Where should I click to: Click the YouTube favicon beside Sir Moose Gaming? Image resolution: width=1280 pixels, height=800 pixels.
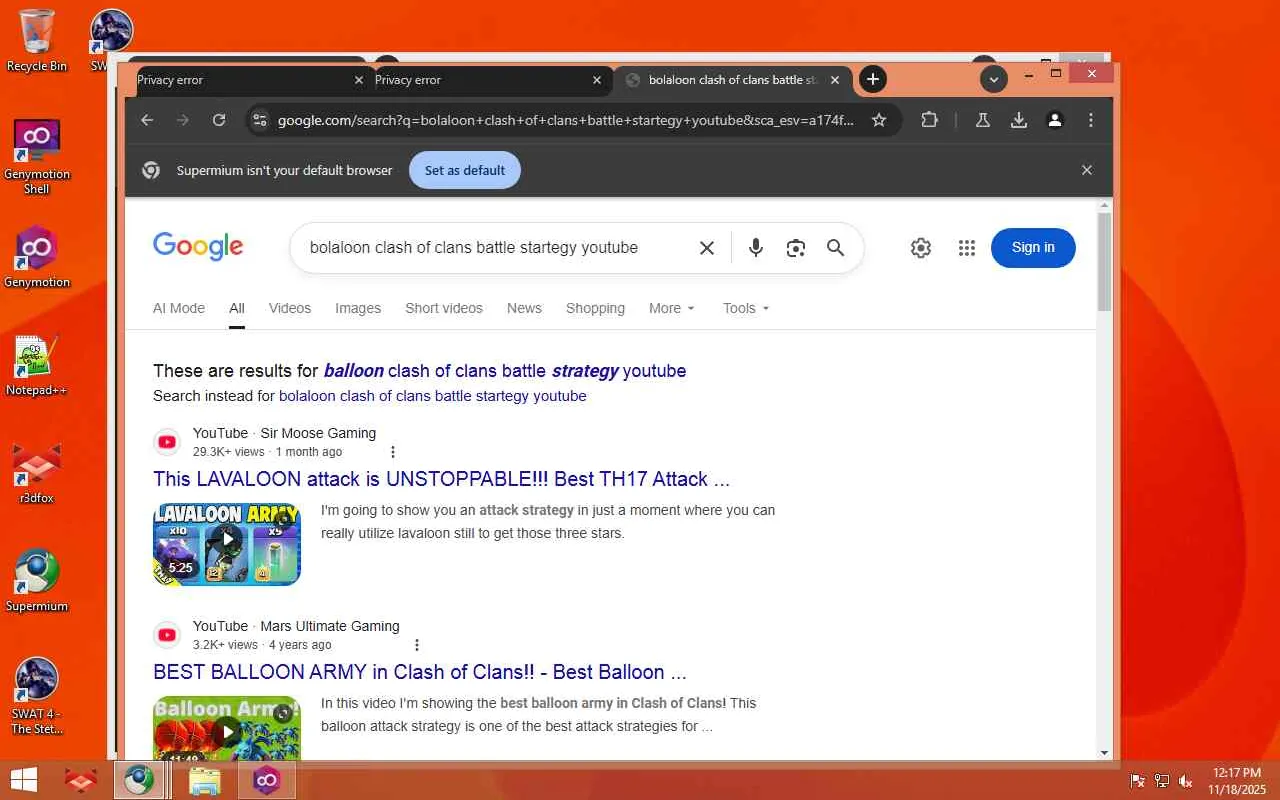(x=167, y=442)
